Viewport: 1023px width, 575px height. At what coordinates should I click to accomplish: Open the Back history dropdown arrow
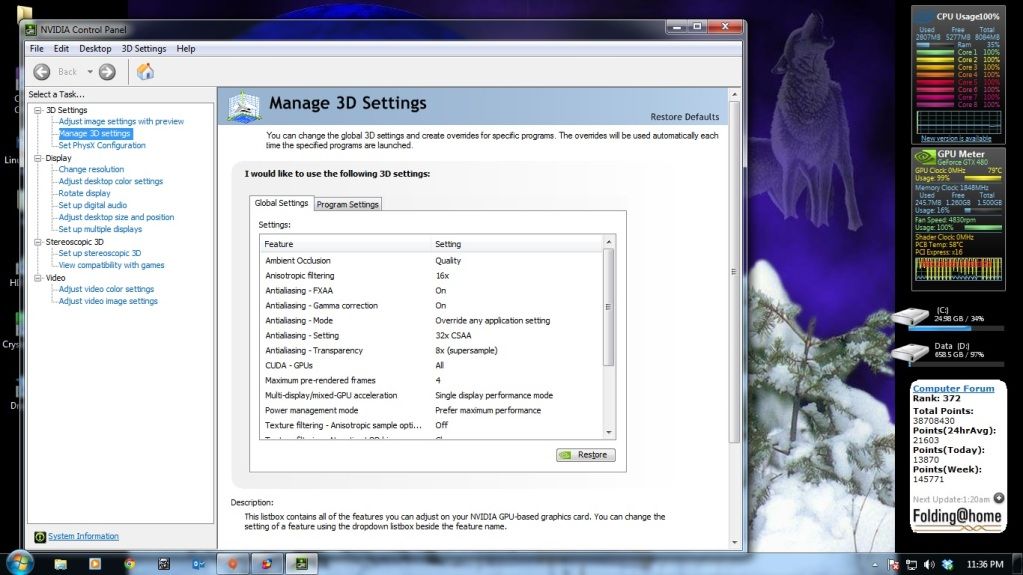pyautogui.click(x=89, y=72)
